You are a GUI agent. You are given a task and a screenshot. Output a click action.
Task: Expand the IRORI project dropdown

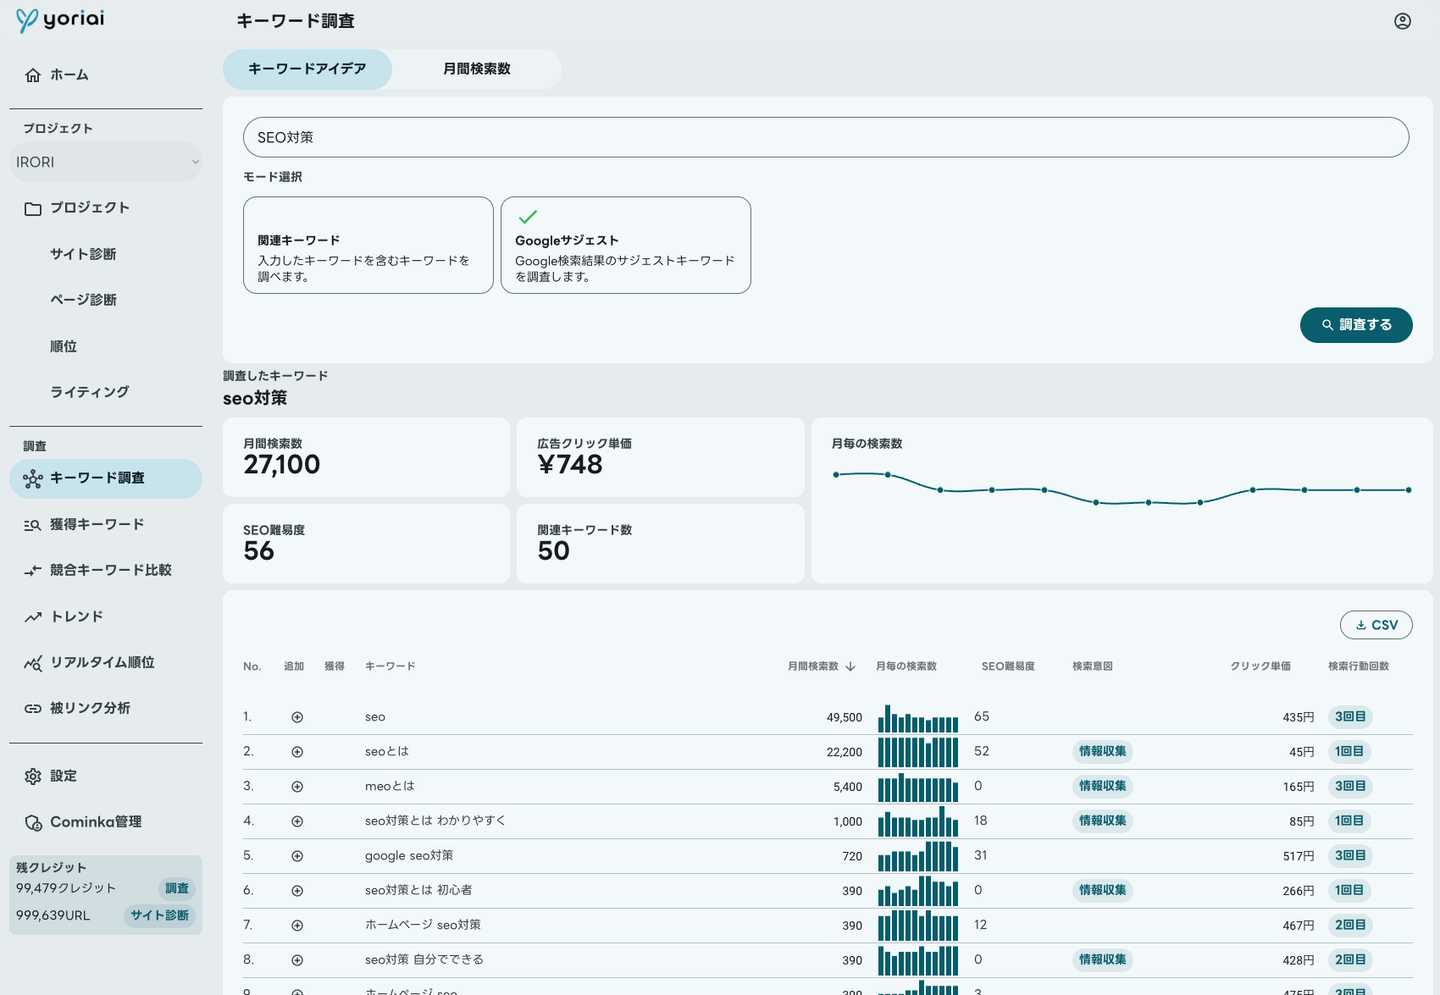(105, 162)
